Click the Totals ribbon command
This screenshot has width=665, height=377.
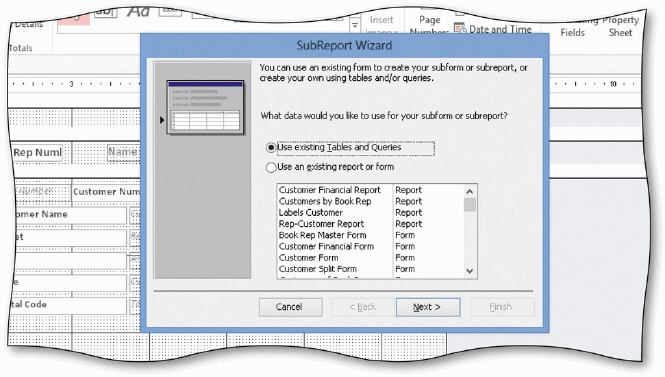click(x=20, y=48)
